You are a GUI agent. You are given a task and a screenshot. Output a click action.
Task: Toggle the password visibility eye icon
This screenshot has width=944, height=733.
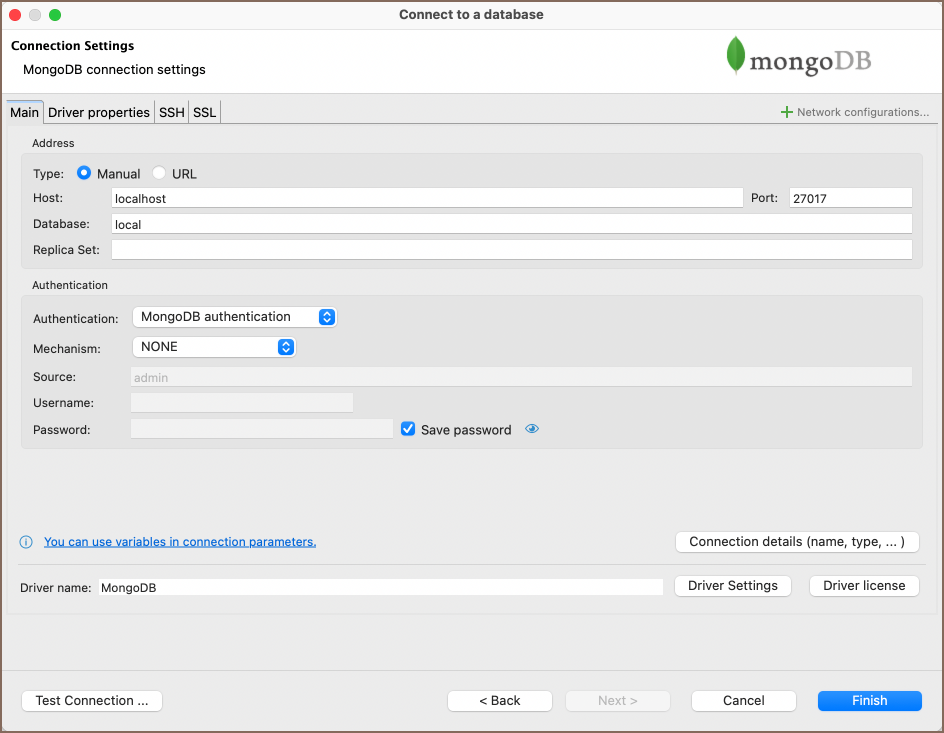pyautogui.click(x=532, y=429)
